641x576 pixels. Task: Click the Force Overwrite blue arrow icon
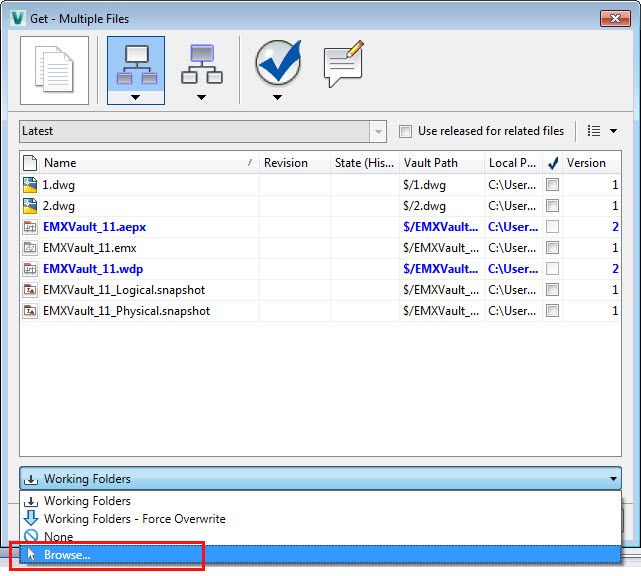point(31,518)
